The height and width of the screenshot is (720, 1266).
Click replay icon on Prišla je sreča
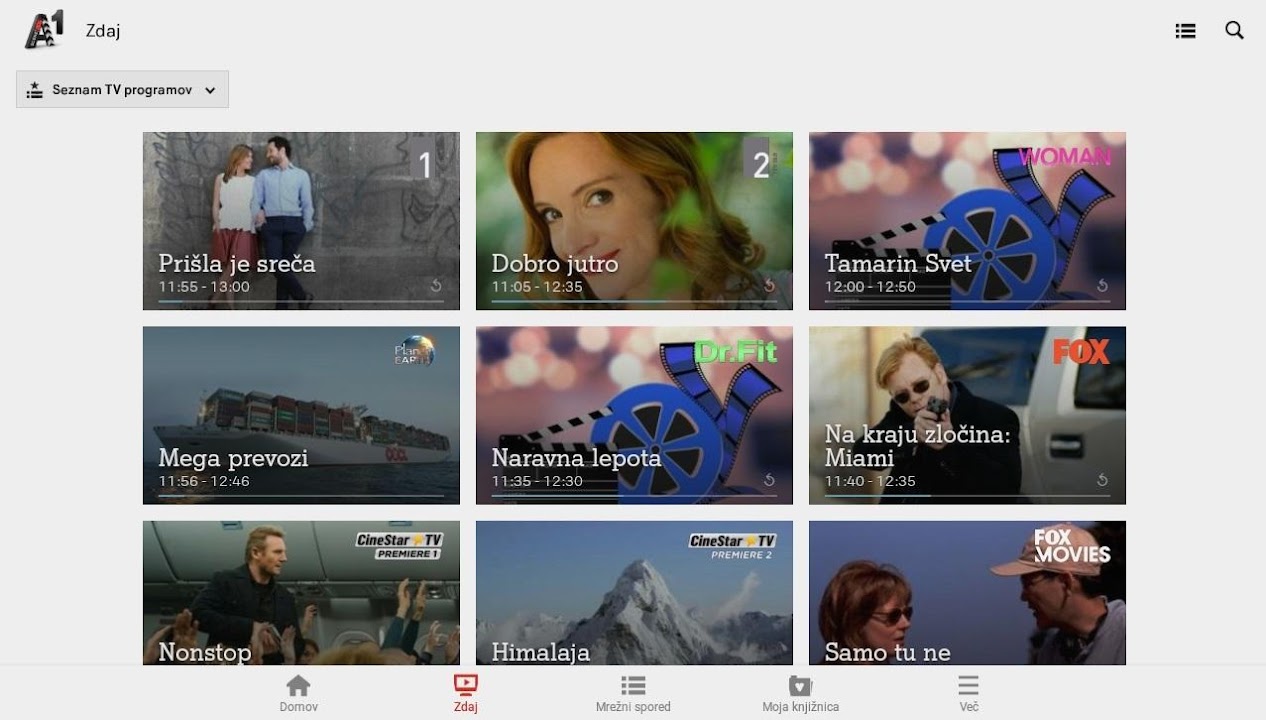tap(436, 286)
